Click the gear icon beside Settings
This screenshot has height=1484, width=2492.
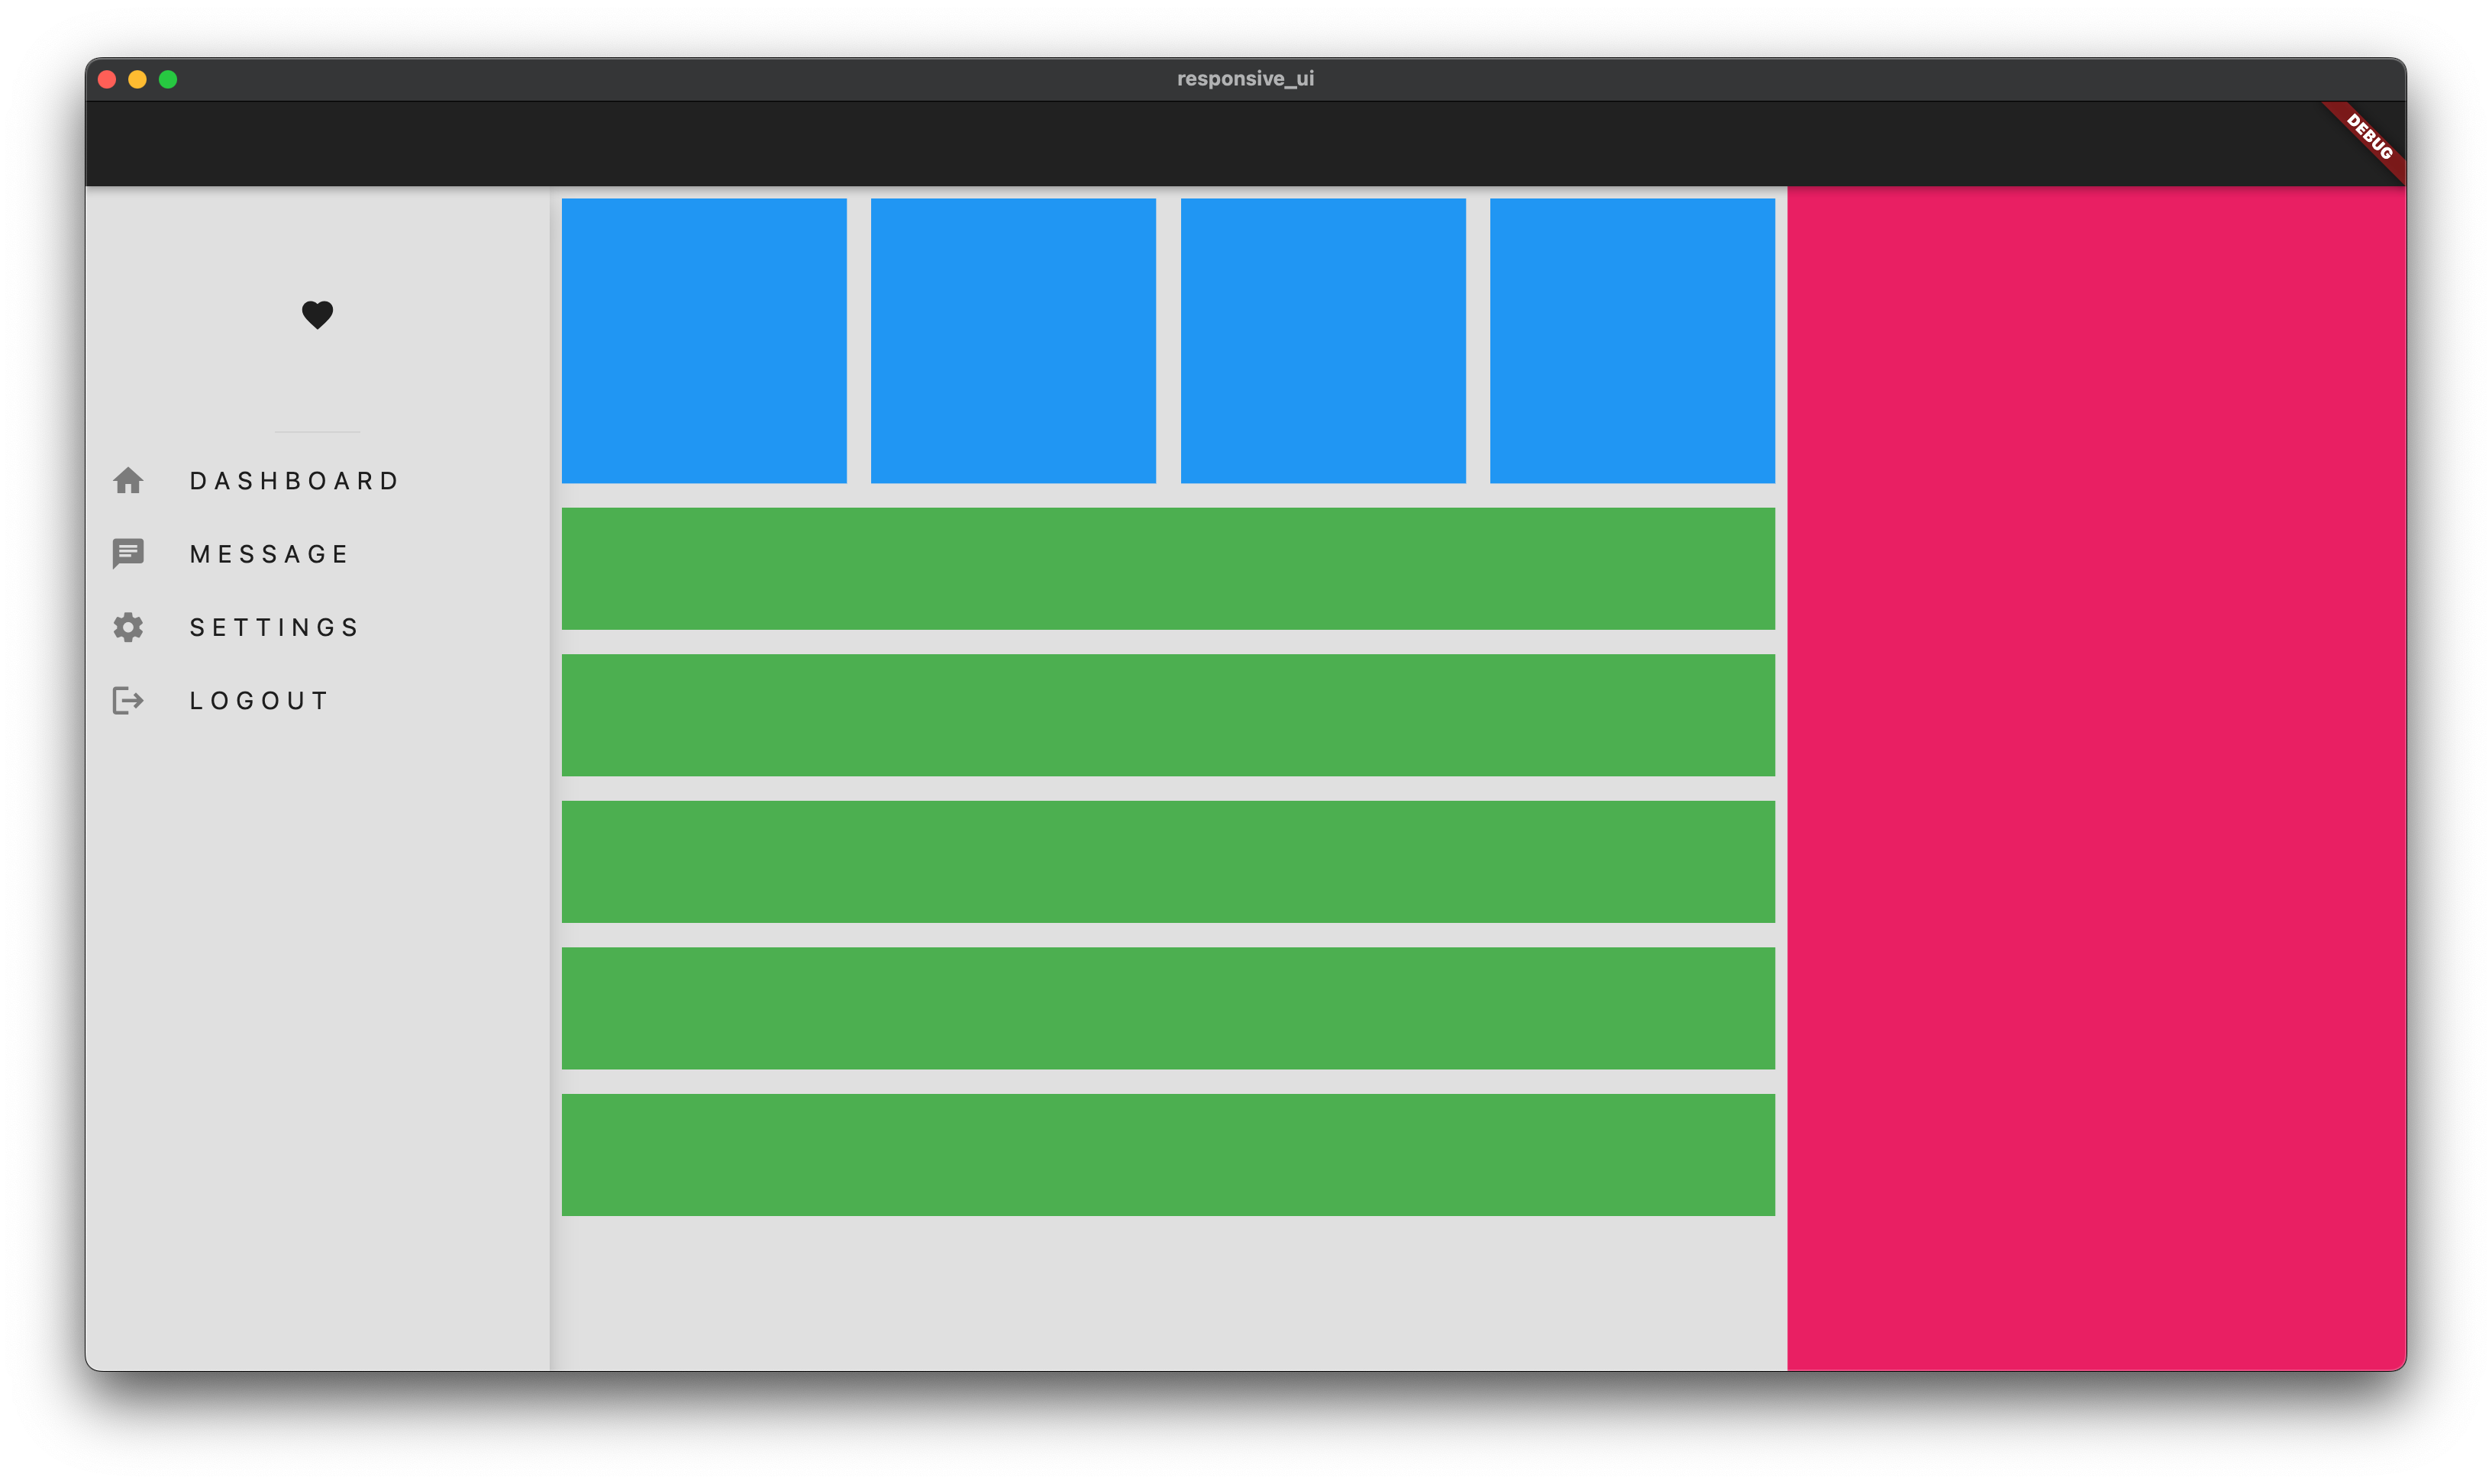click(128, 627)
